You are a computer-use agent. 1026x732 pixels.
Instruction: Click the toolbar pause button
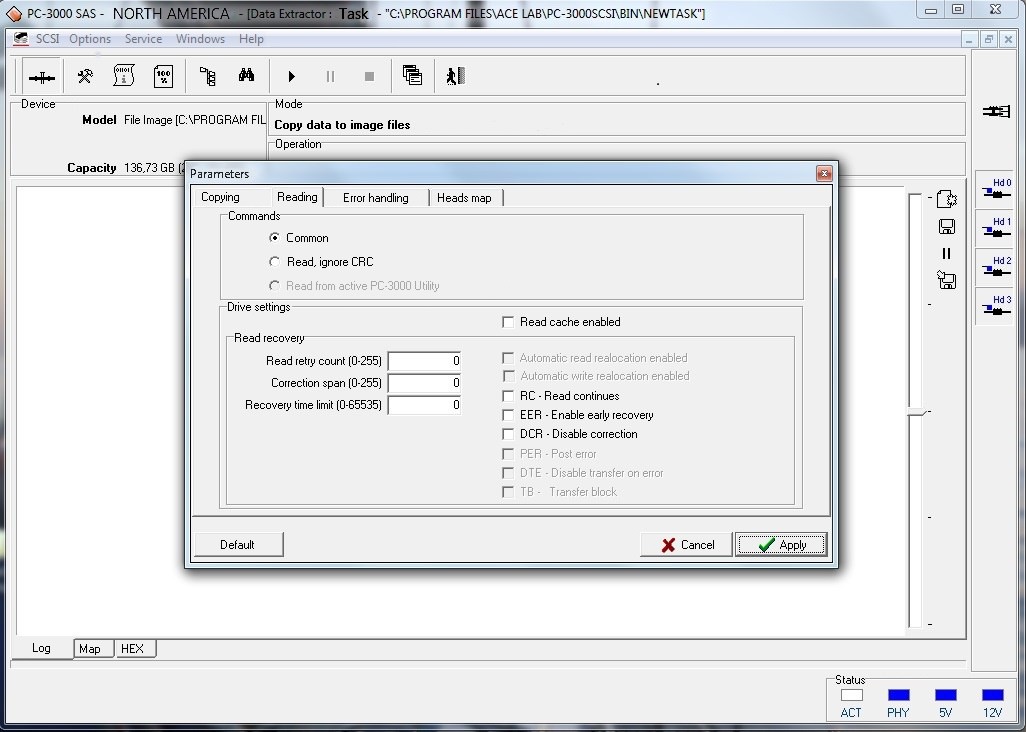pos(330,77)
